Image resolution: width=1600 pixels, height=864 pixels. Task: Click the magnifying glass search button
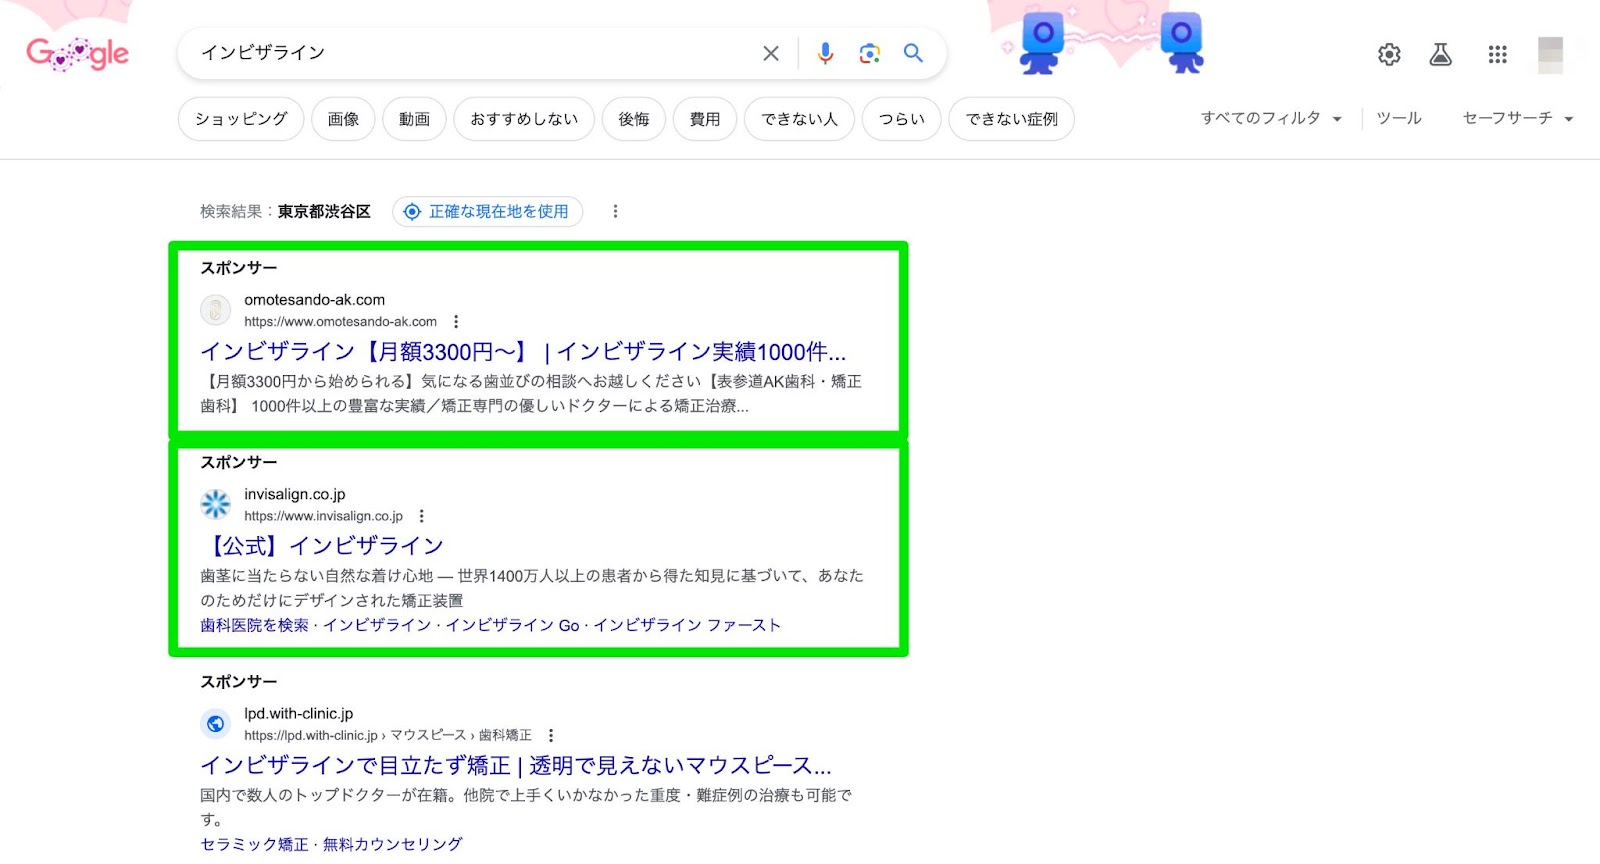pyautogui.click(x=913, y=53)
